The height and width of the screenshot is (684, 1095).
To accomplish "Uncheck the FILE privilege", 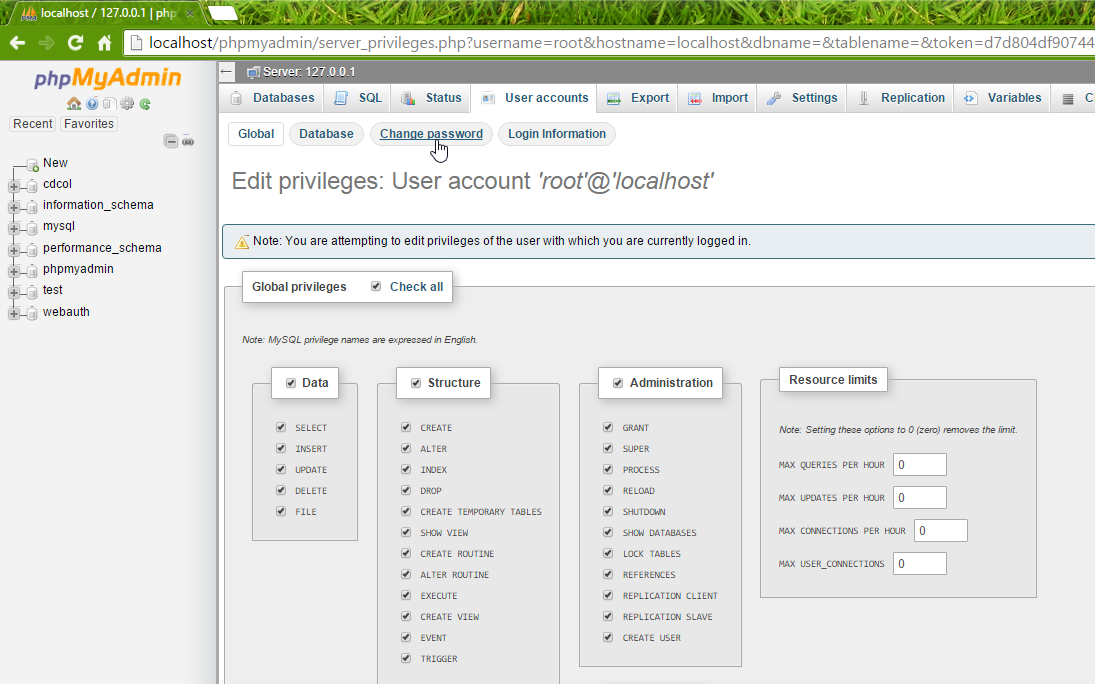I will (281, 511).
